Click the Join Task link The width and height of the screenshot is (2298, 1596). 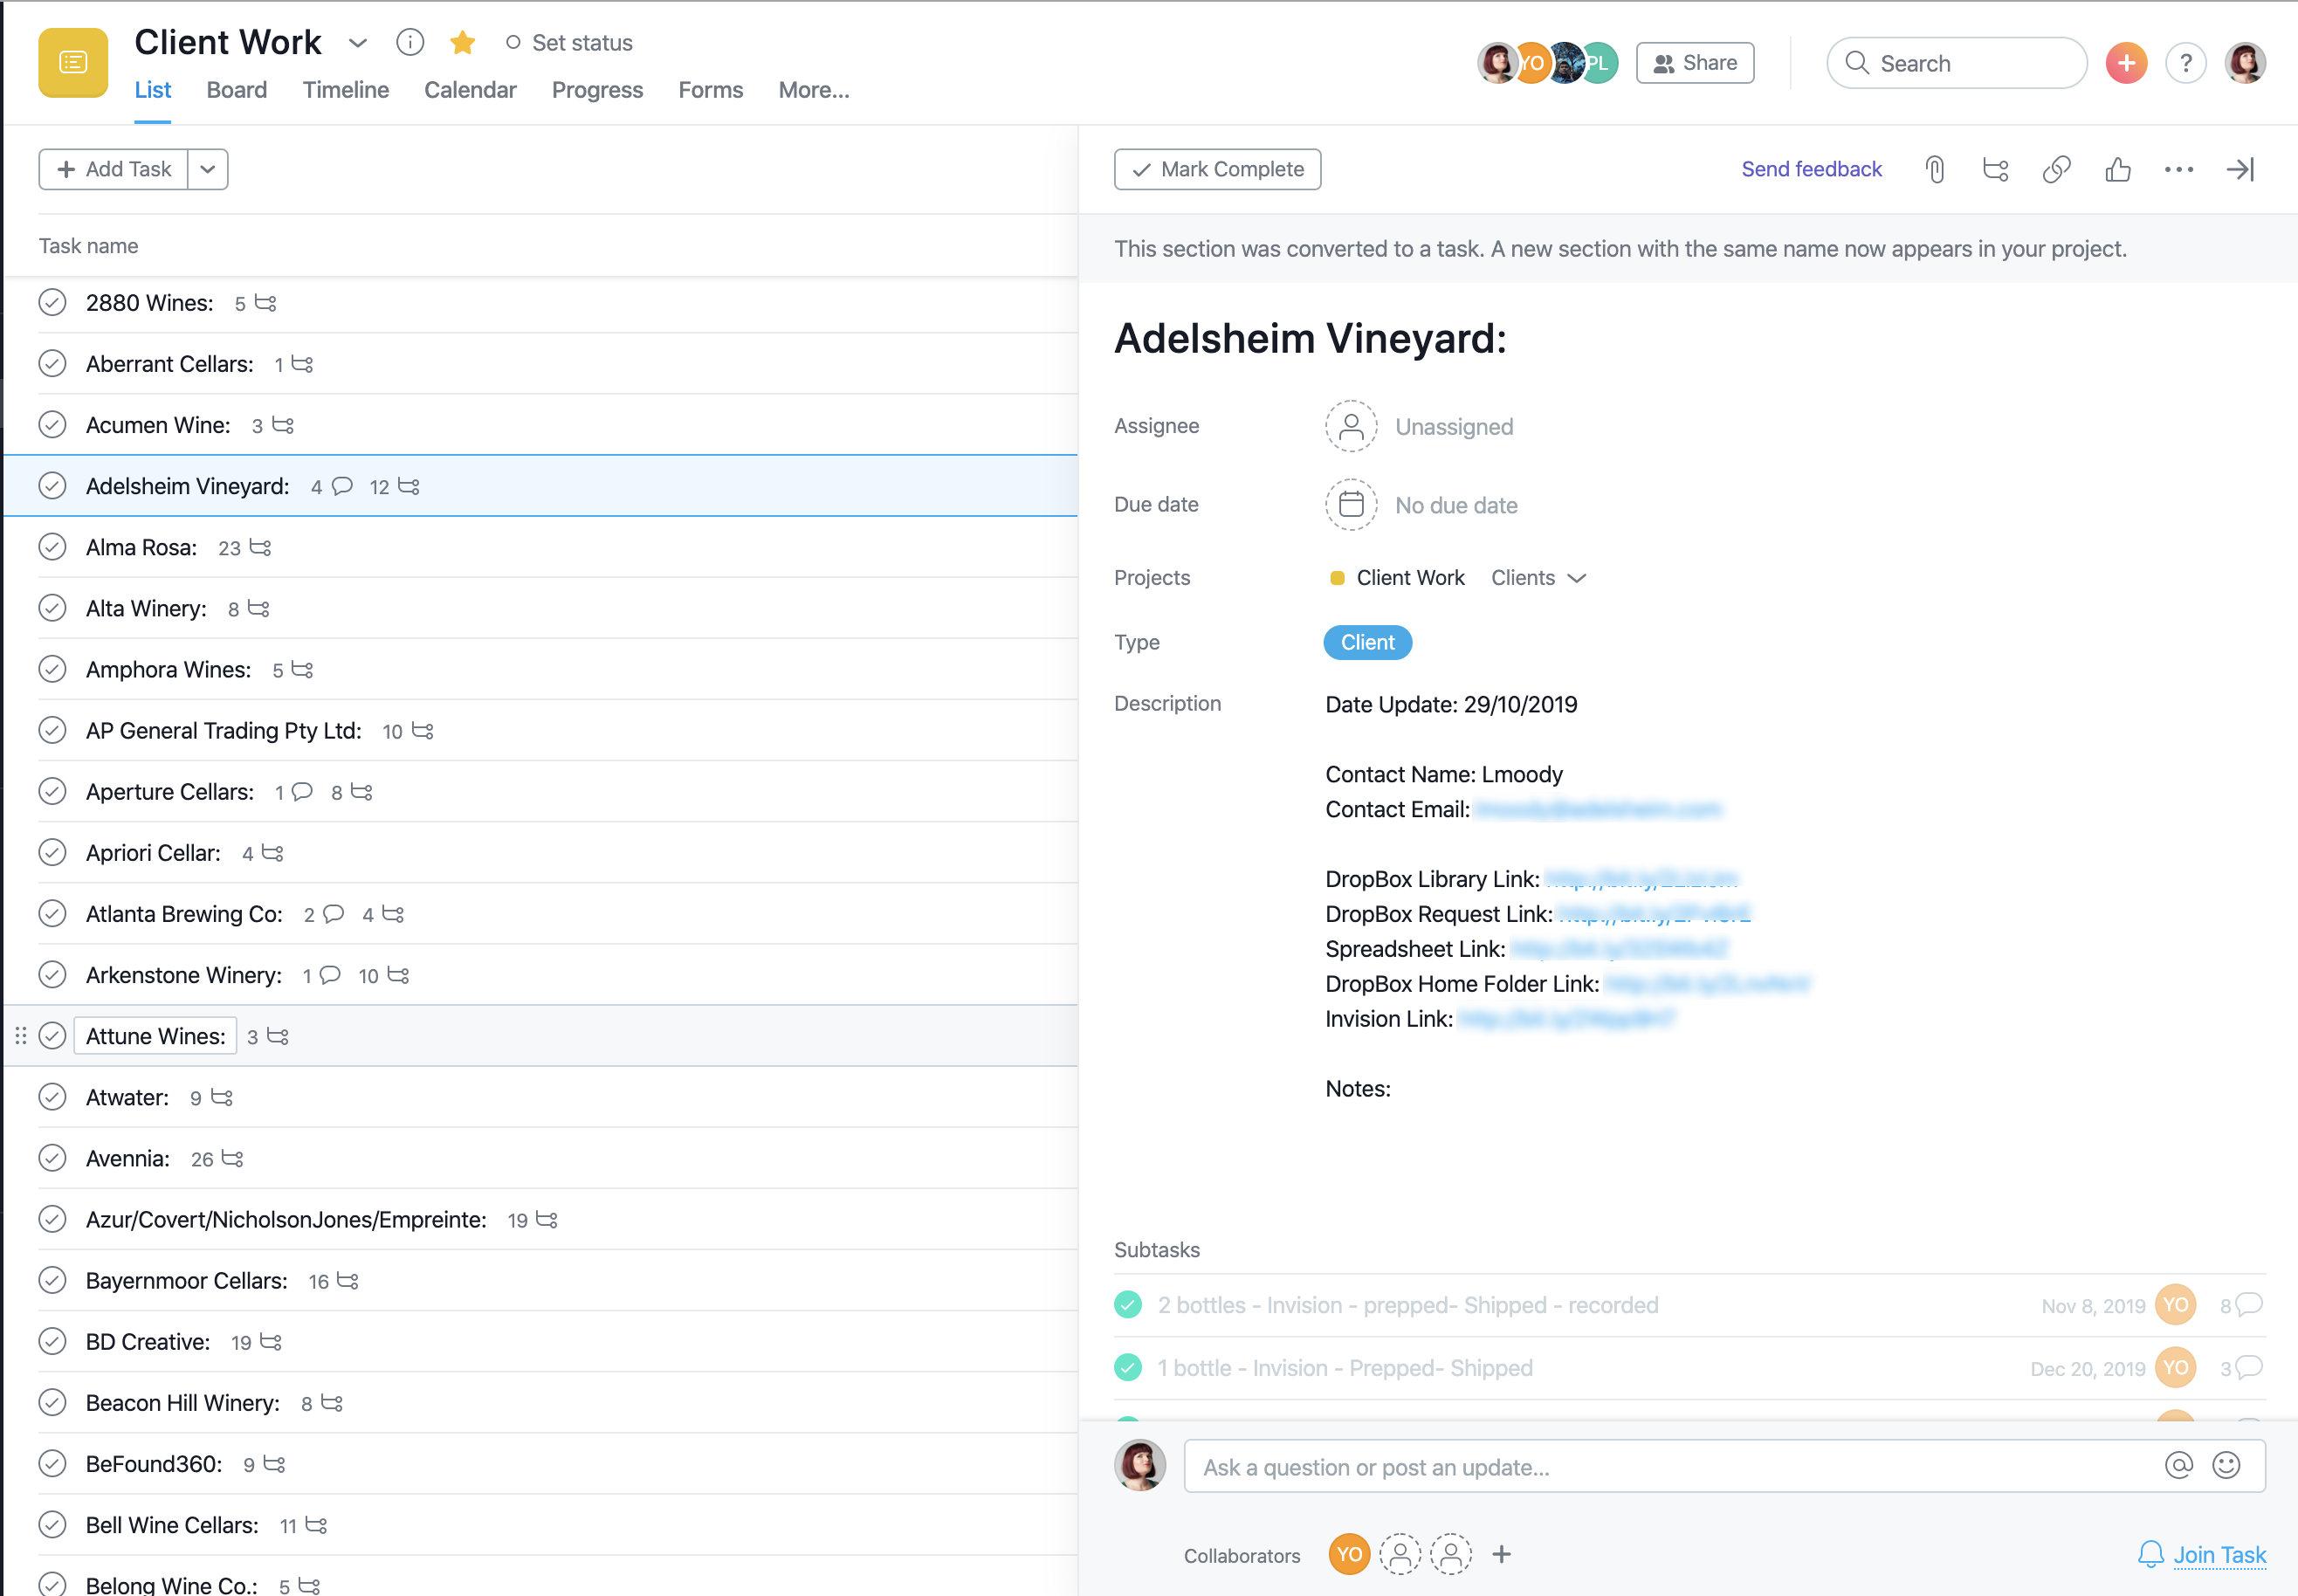point(2218,1554)
